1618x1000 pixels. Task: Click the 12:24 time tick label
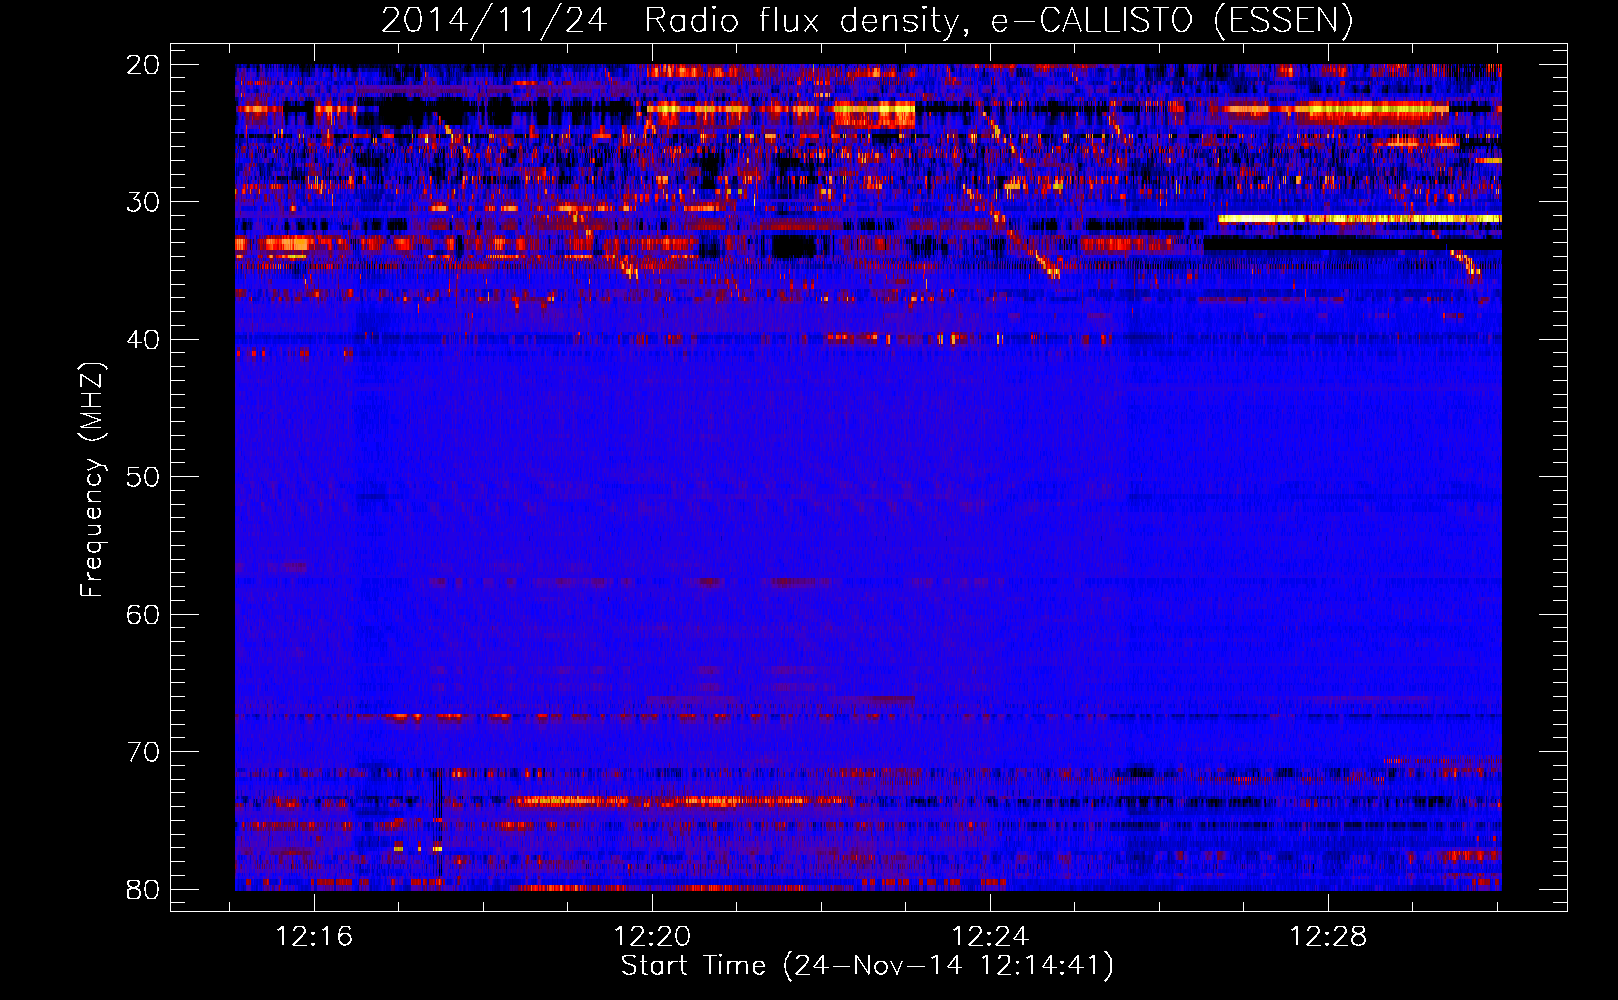990,937
